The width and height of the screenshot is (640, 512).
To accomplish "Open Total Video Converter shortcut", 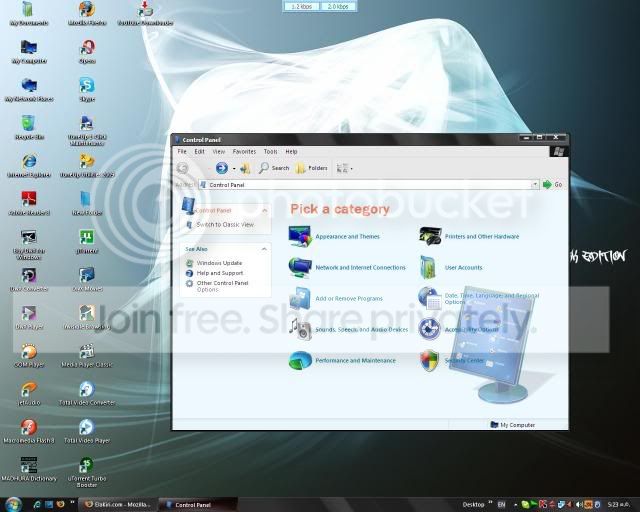I will (x=87, y=393).
